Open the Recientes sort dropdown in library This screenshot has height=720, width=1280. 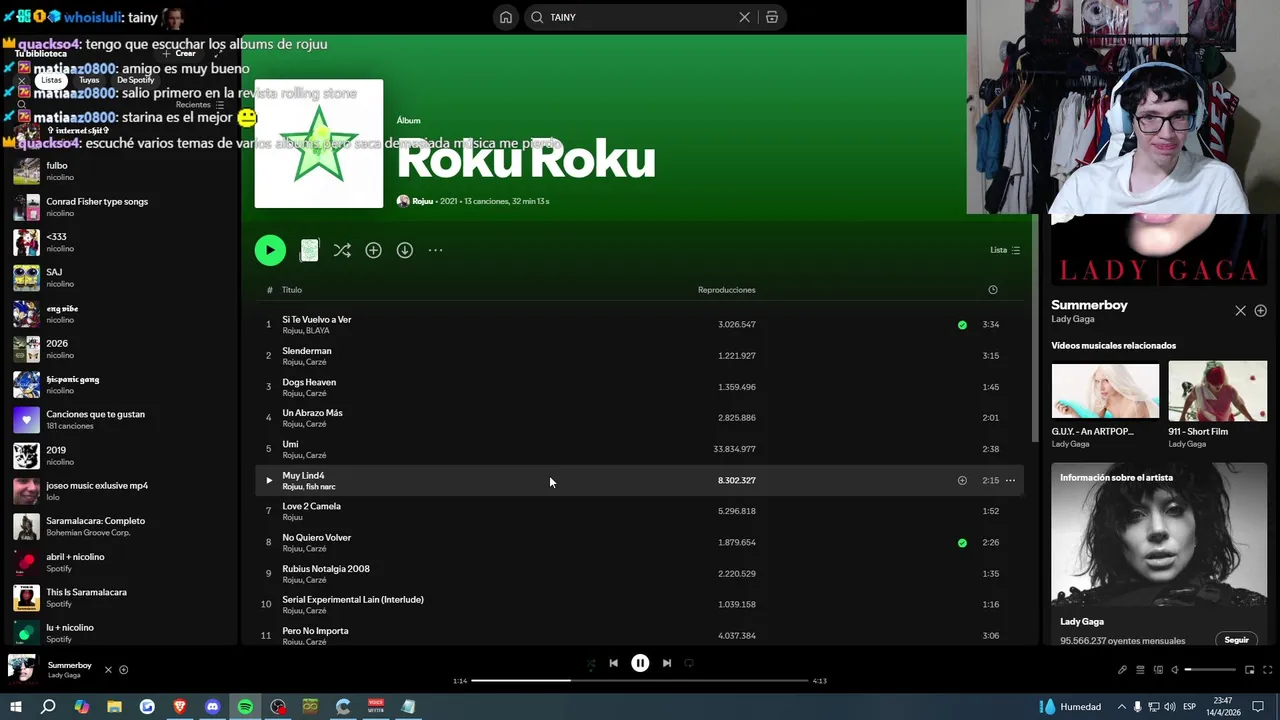tap(200, 105)
